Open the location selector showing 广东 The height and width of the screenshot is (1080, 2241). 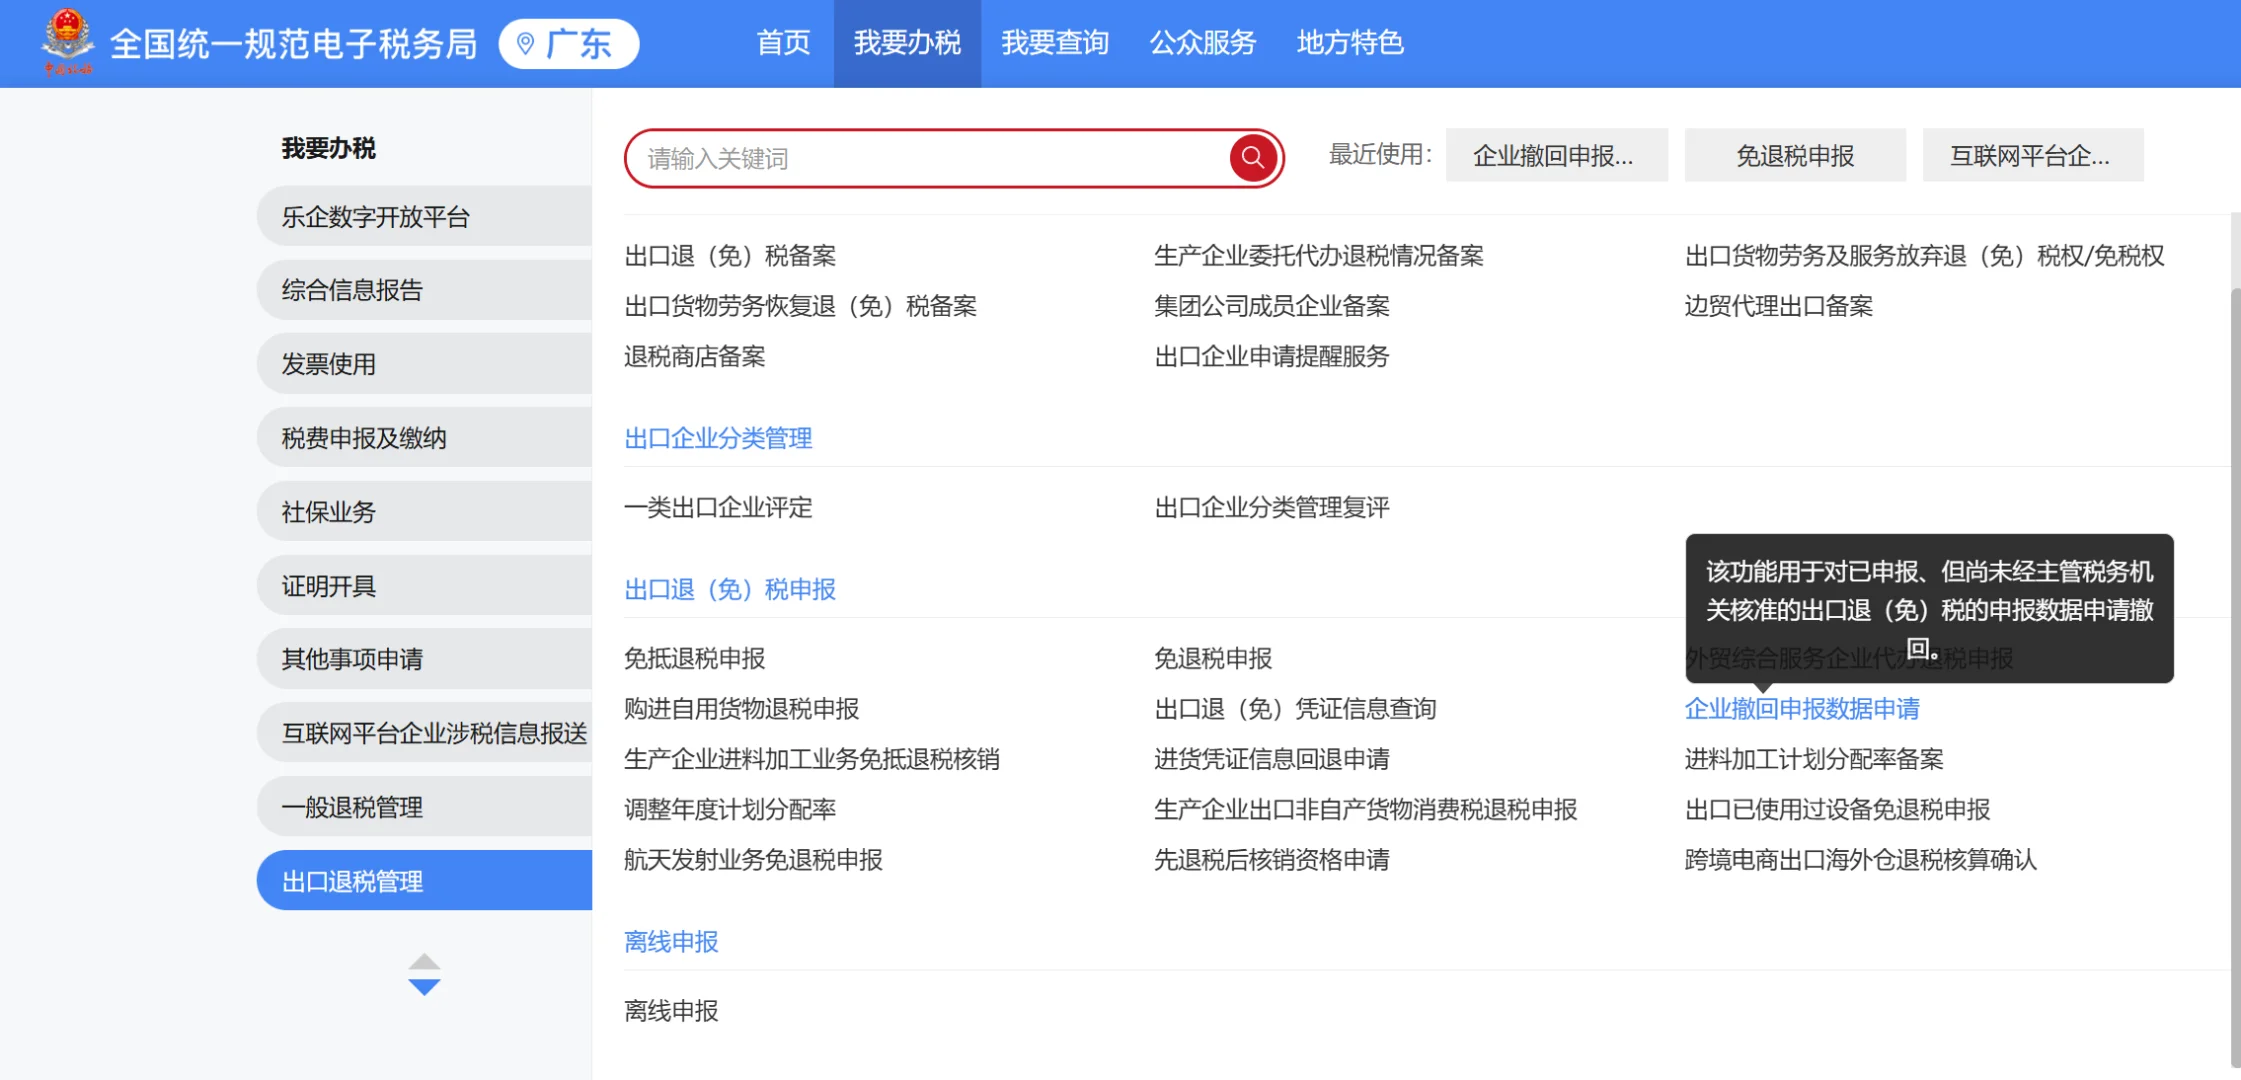pos(568,43)
